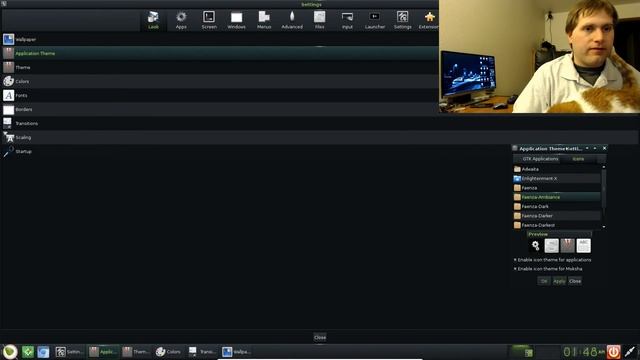Launch the blue browser taskbar icon
This screenshot has width=640, height=360.
43,351
